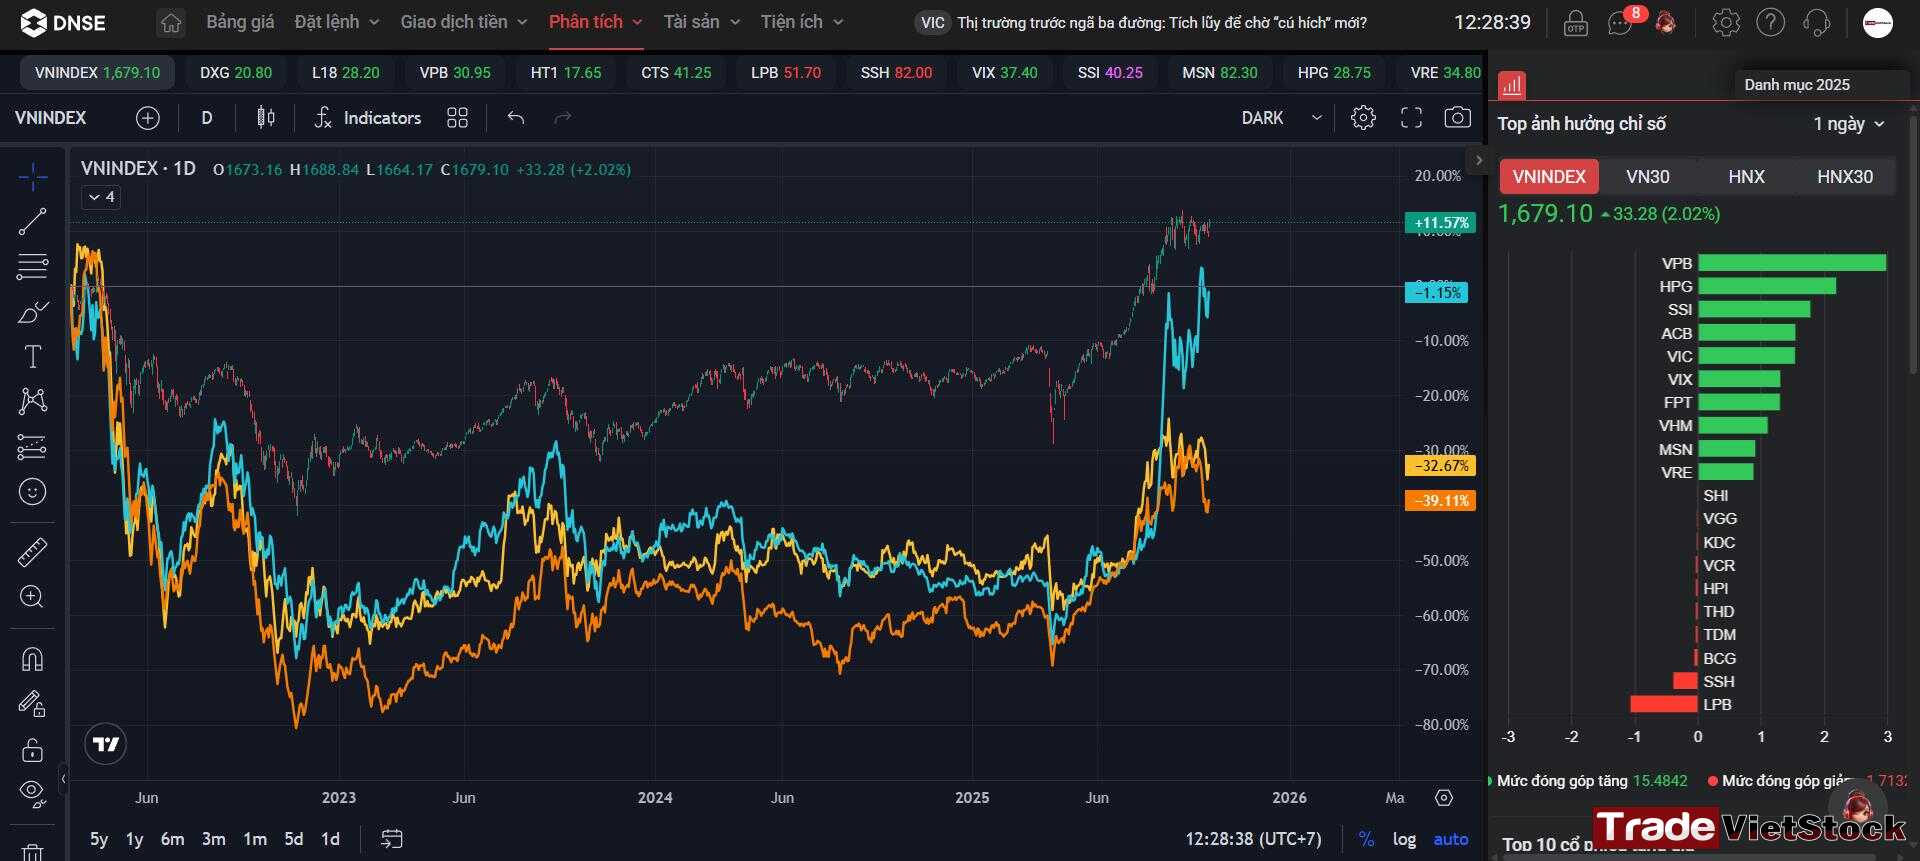Expand the Tiện ích menu
The height and width of the screenshot is (861, 1920).
(802, 22)
